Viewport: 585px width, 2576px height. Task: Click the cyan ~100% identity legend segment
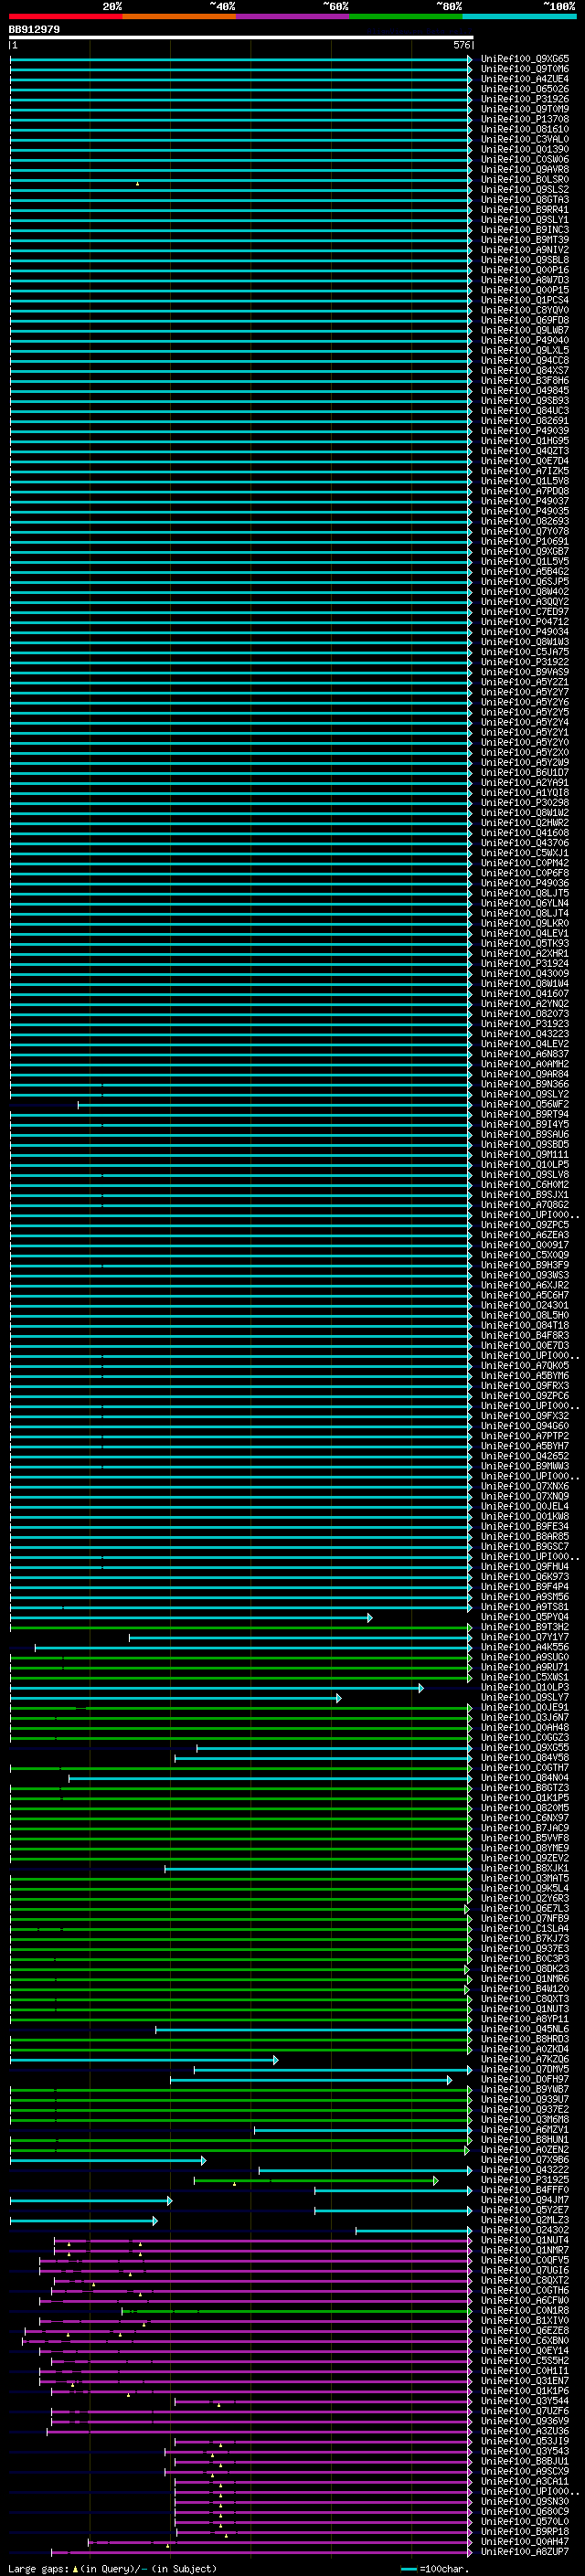[519, 17]
